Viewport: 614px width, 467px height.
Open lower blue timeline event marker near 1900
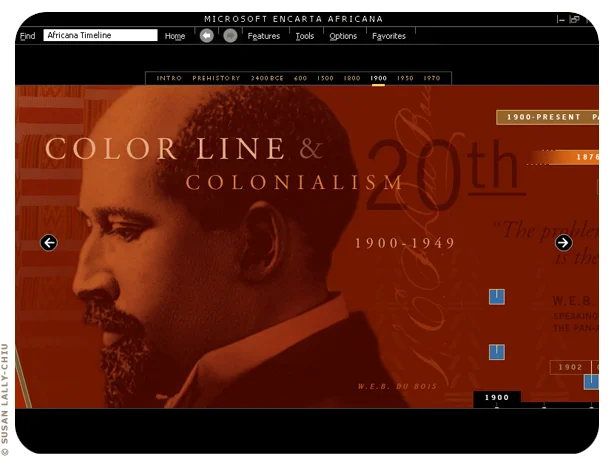(497, 352)
